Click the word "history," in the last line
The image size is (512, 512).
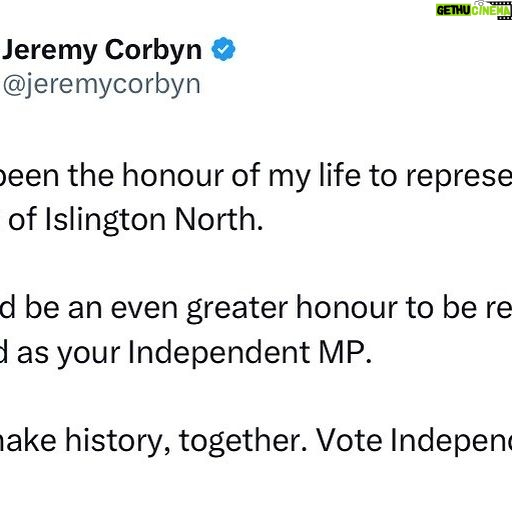118,442
